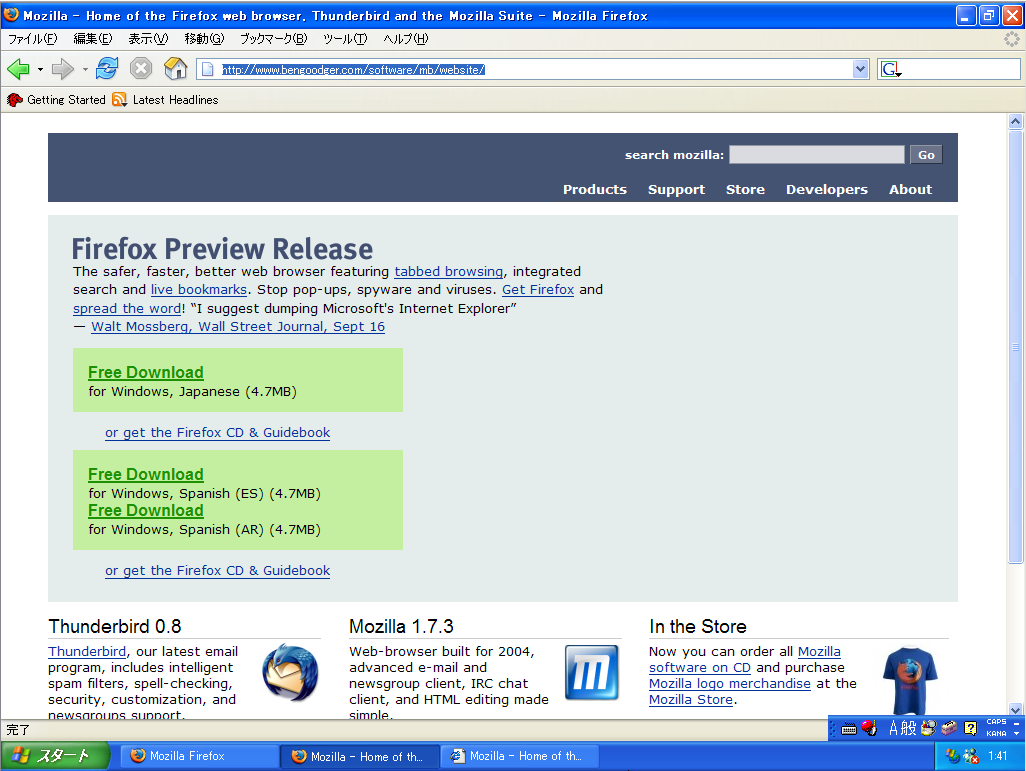Viewport: 1026px width, 771px height.
Task: Open the ツール(T) menu
Action: pyautogui.click(x=345, y=39)
